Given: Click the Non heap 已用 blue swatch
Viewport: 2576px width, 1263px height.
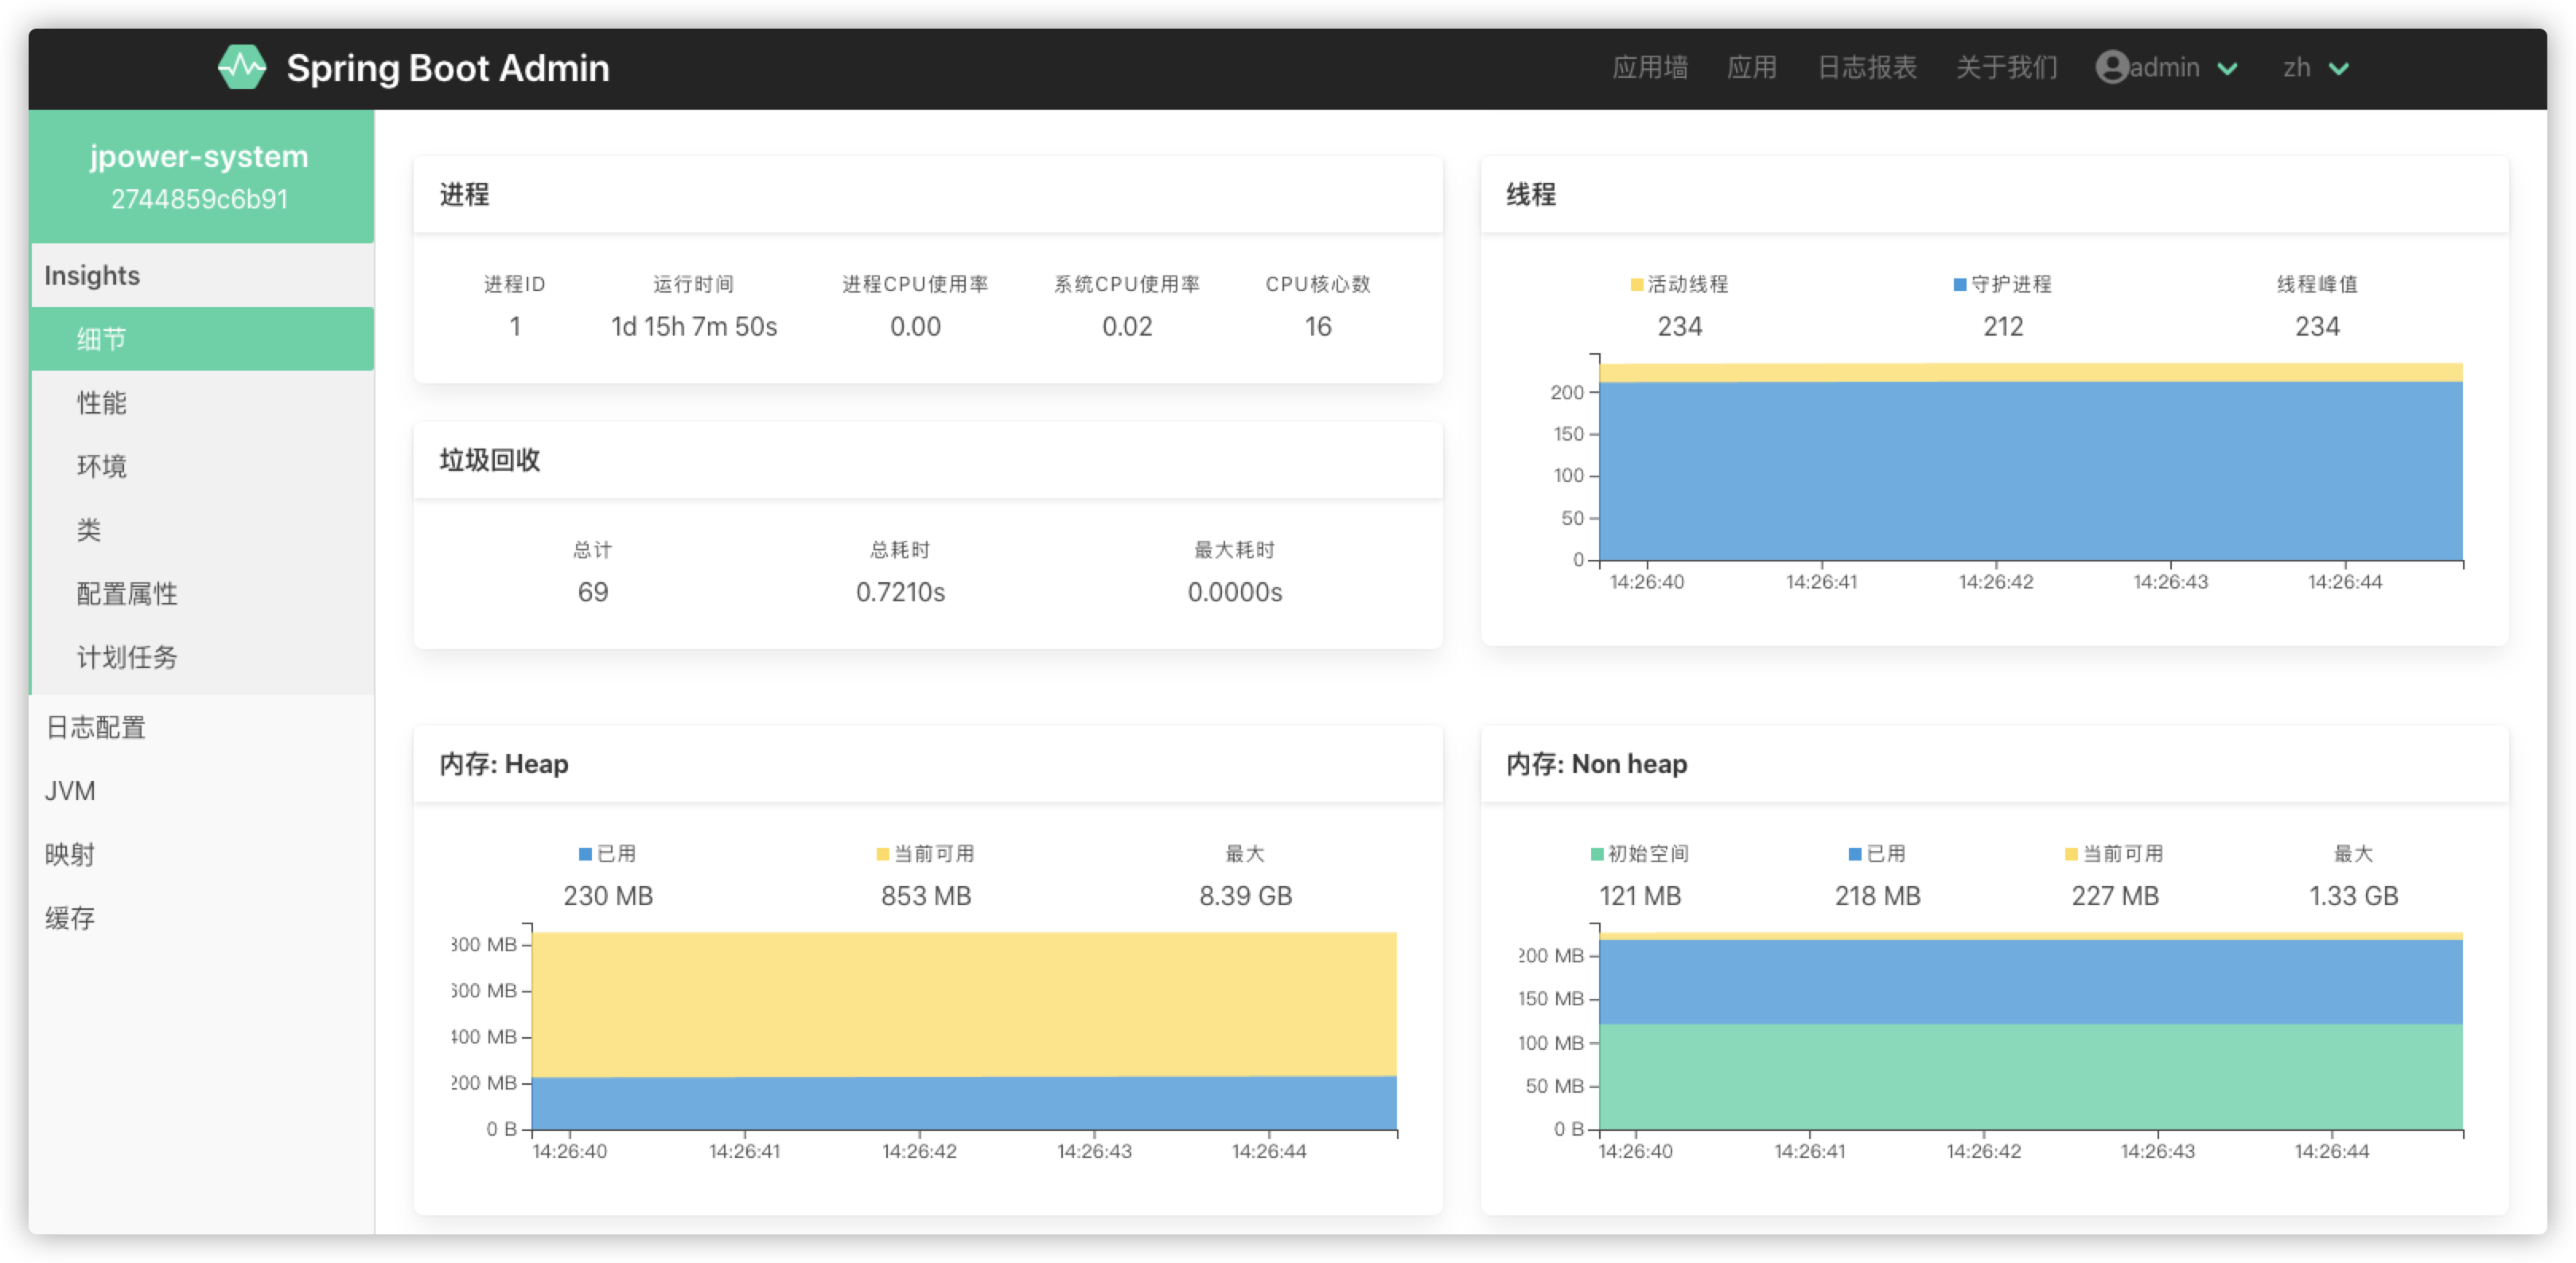Looking at the screenshot, I should pos(1855,854).
